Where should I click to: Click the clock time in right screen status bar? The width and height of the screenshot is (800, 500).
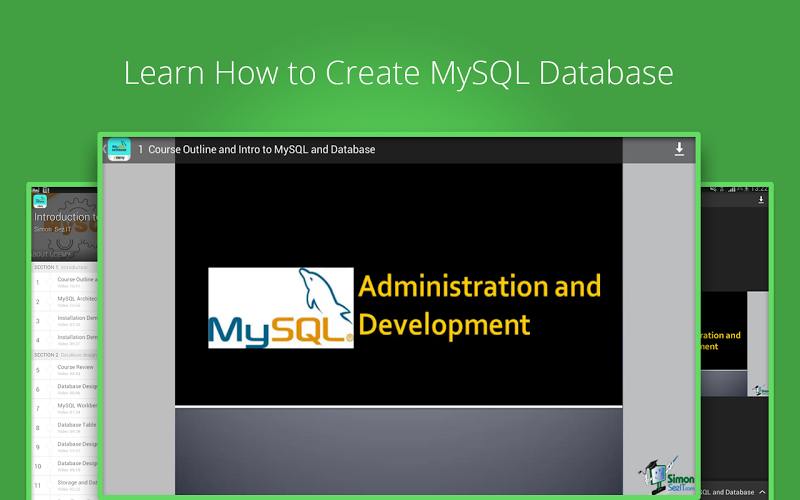759,189
